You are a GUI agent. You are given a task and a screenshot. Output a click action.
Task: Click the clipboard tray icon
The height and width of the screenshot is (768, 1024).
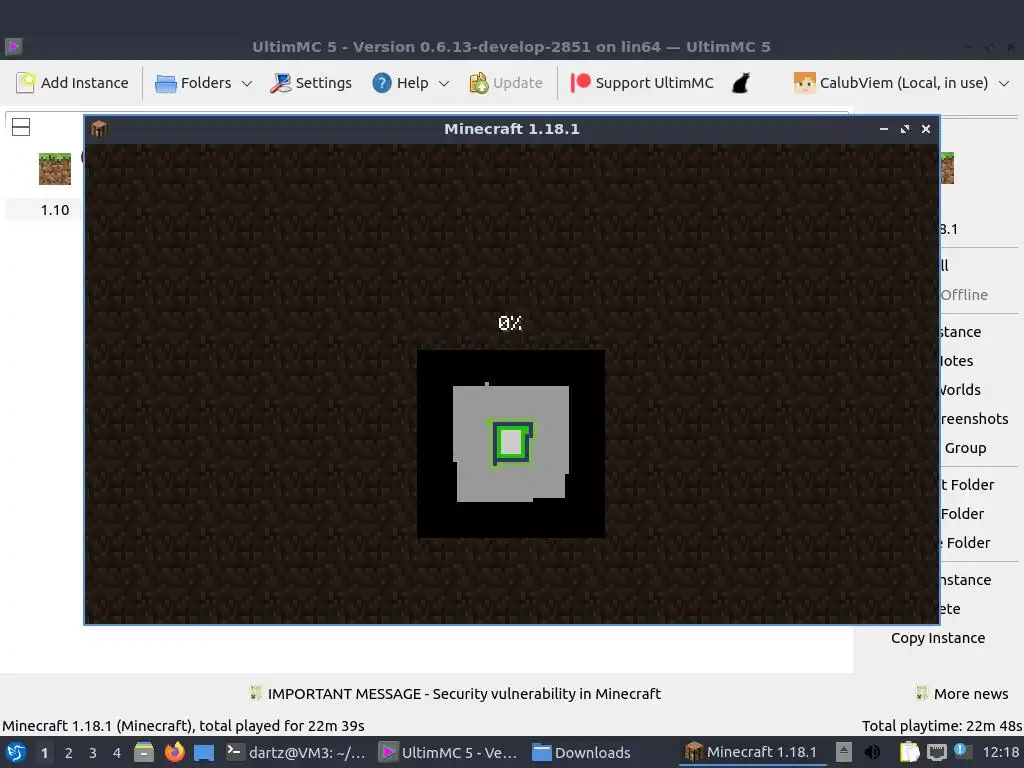coord(909,752)
